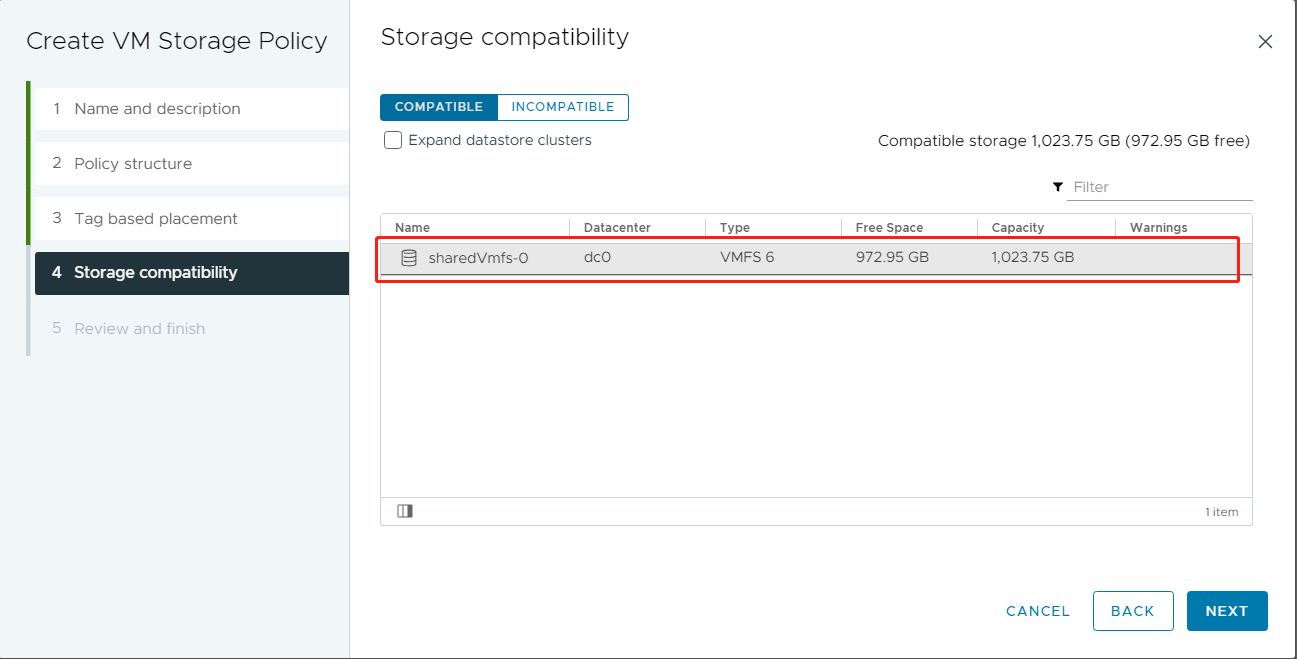Sort by the Warnings column header
1297x659 pixels.
coord(1159,228)
